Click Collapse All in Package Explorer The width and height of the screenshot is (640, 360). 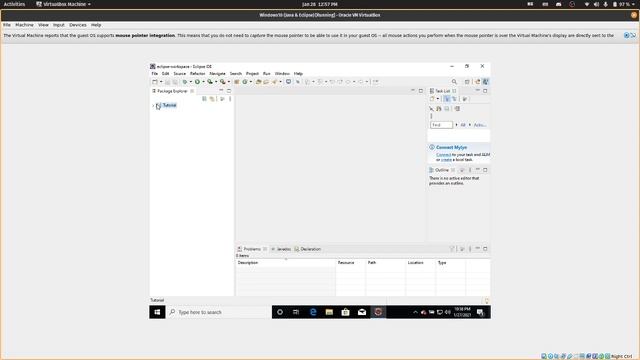(204, 99)
